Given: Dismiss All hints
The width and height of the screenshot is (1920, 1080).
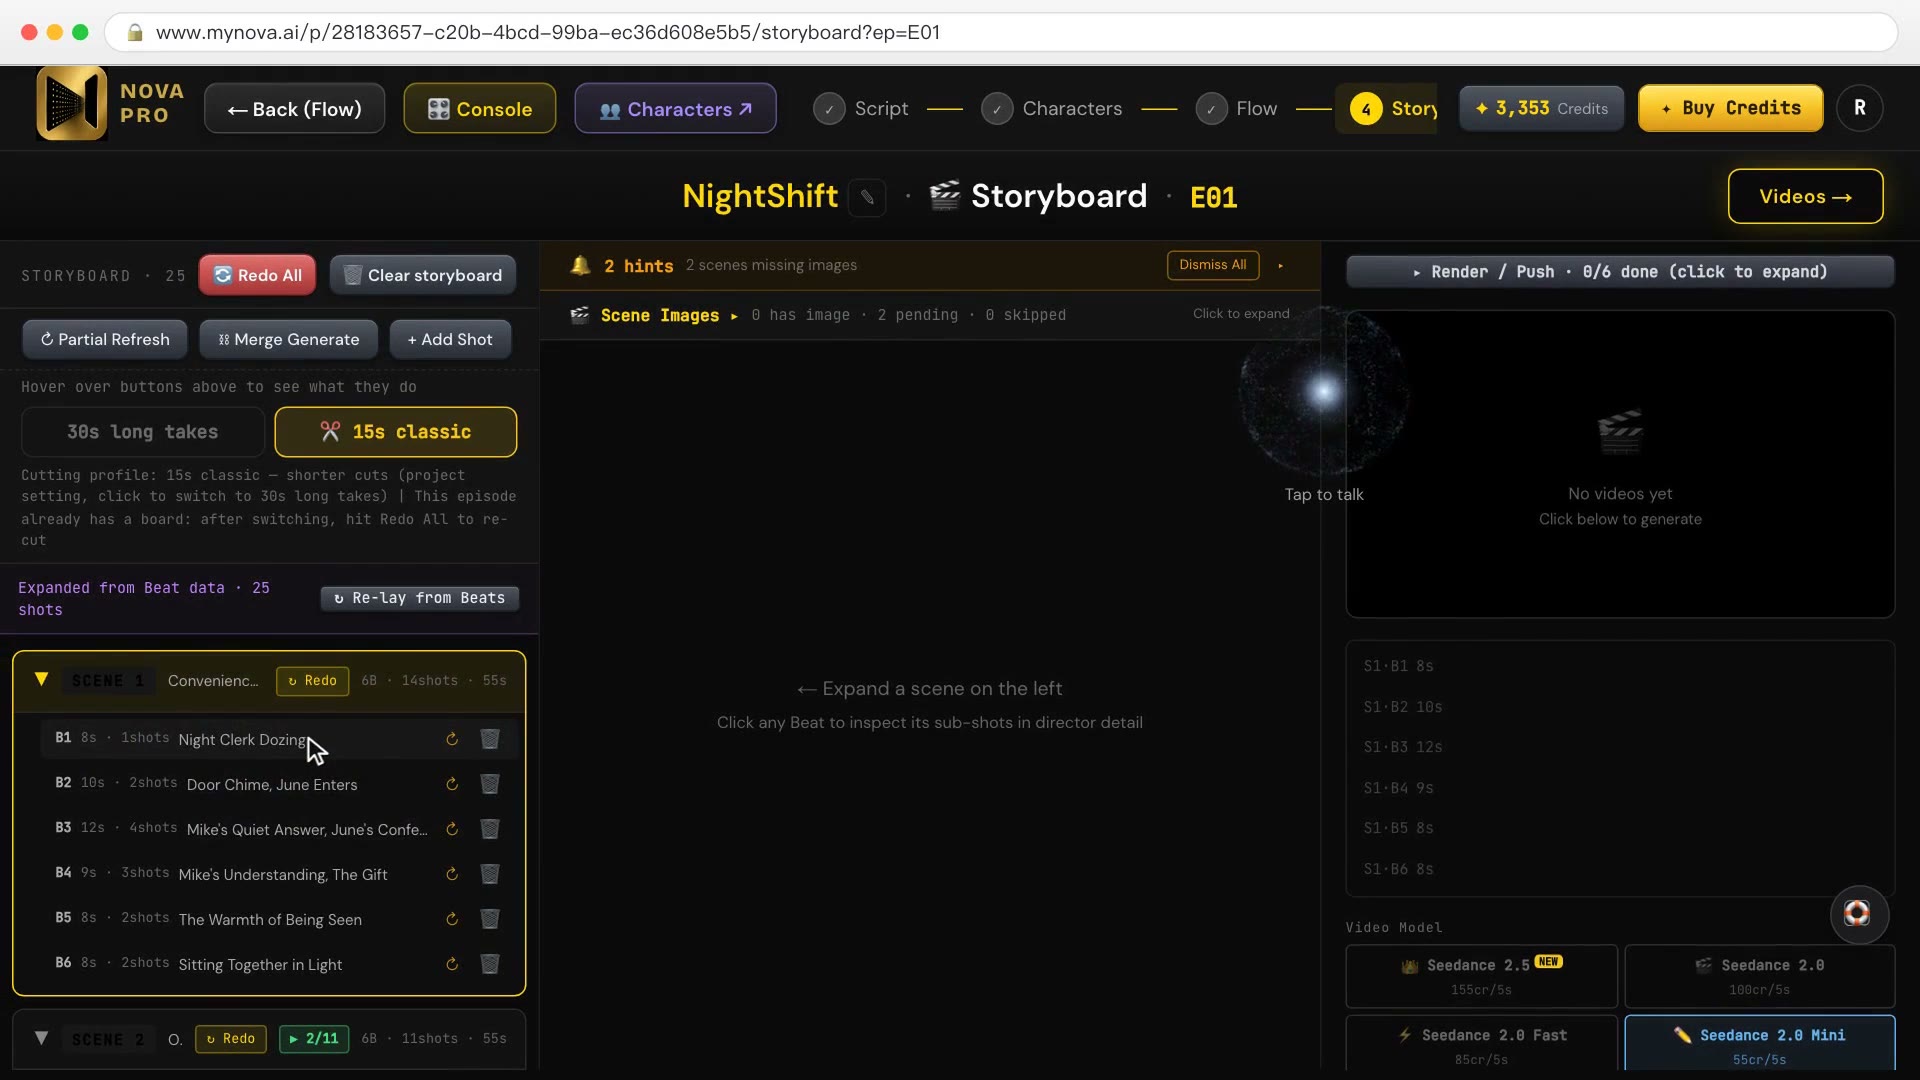Looking at the screenshot, I should [x=1213, y=265].
